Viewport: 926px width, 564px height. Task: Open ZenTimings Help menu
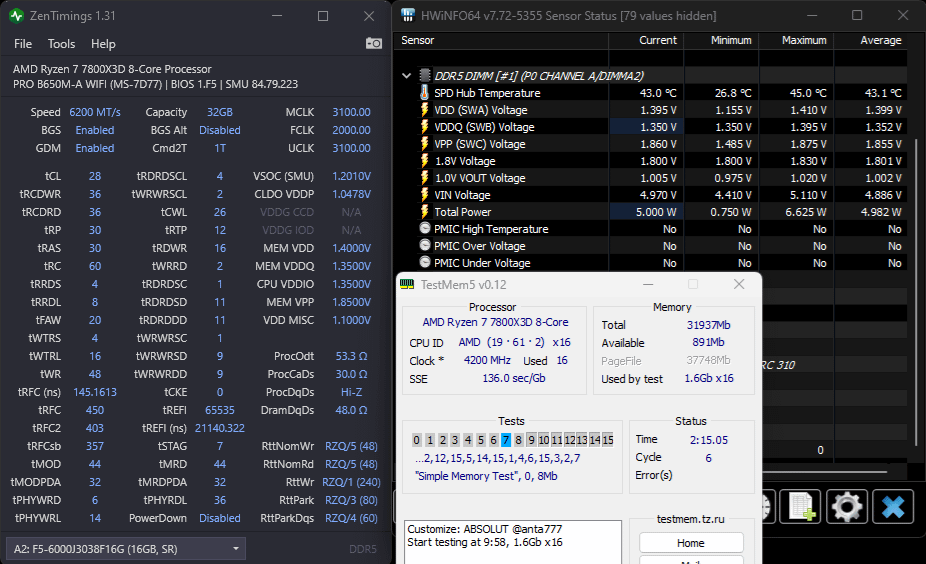tap(103, 44)
